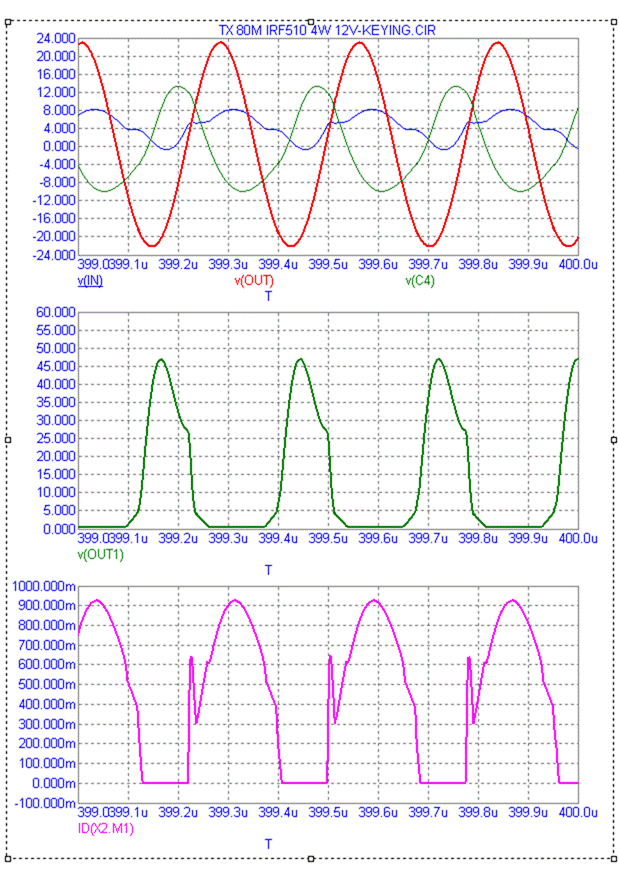Click the bottom-left corner selection handle
Image resolution: width=619 pixels, height=872 pixels.
tap(9, 858)
